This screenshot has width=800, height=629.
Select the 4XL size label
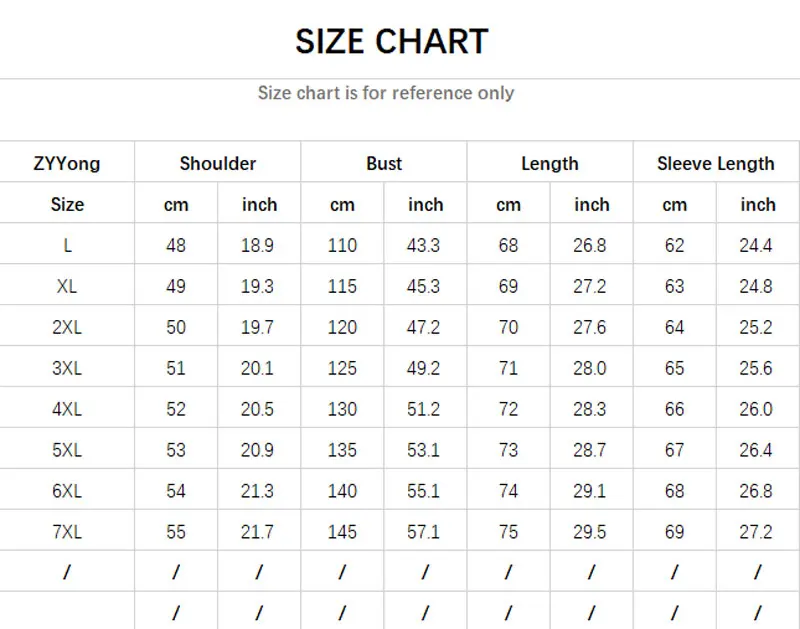click(67, 409)
